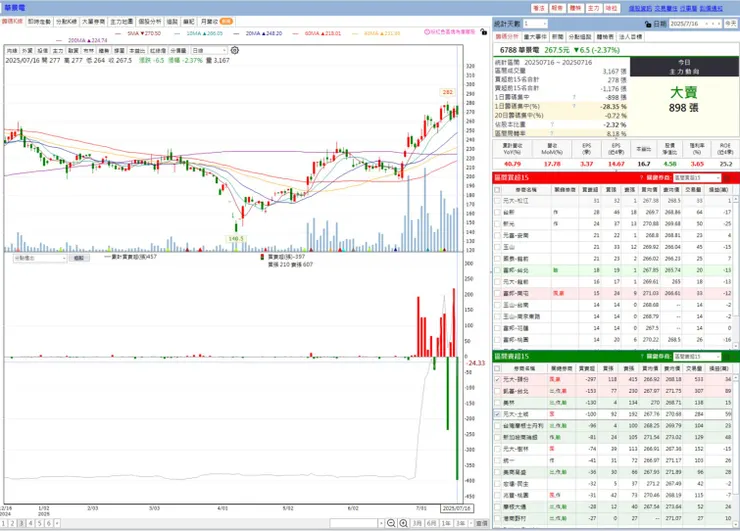Viewport: 740px width, 531px height.
Task: Check the 台新 broker row checkbox
Action: [497, 212]
